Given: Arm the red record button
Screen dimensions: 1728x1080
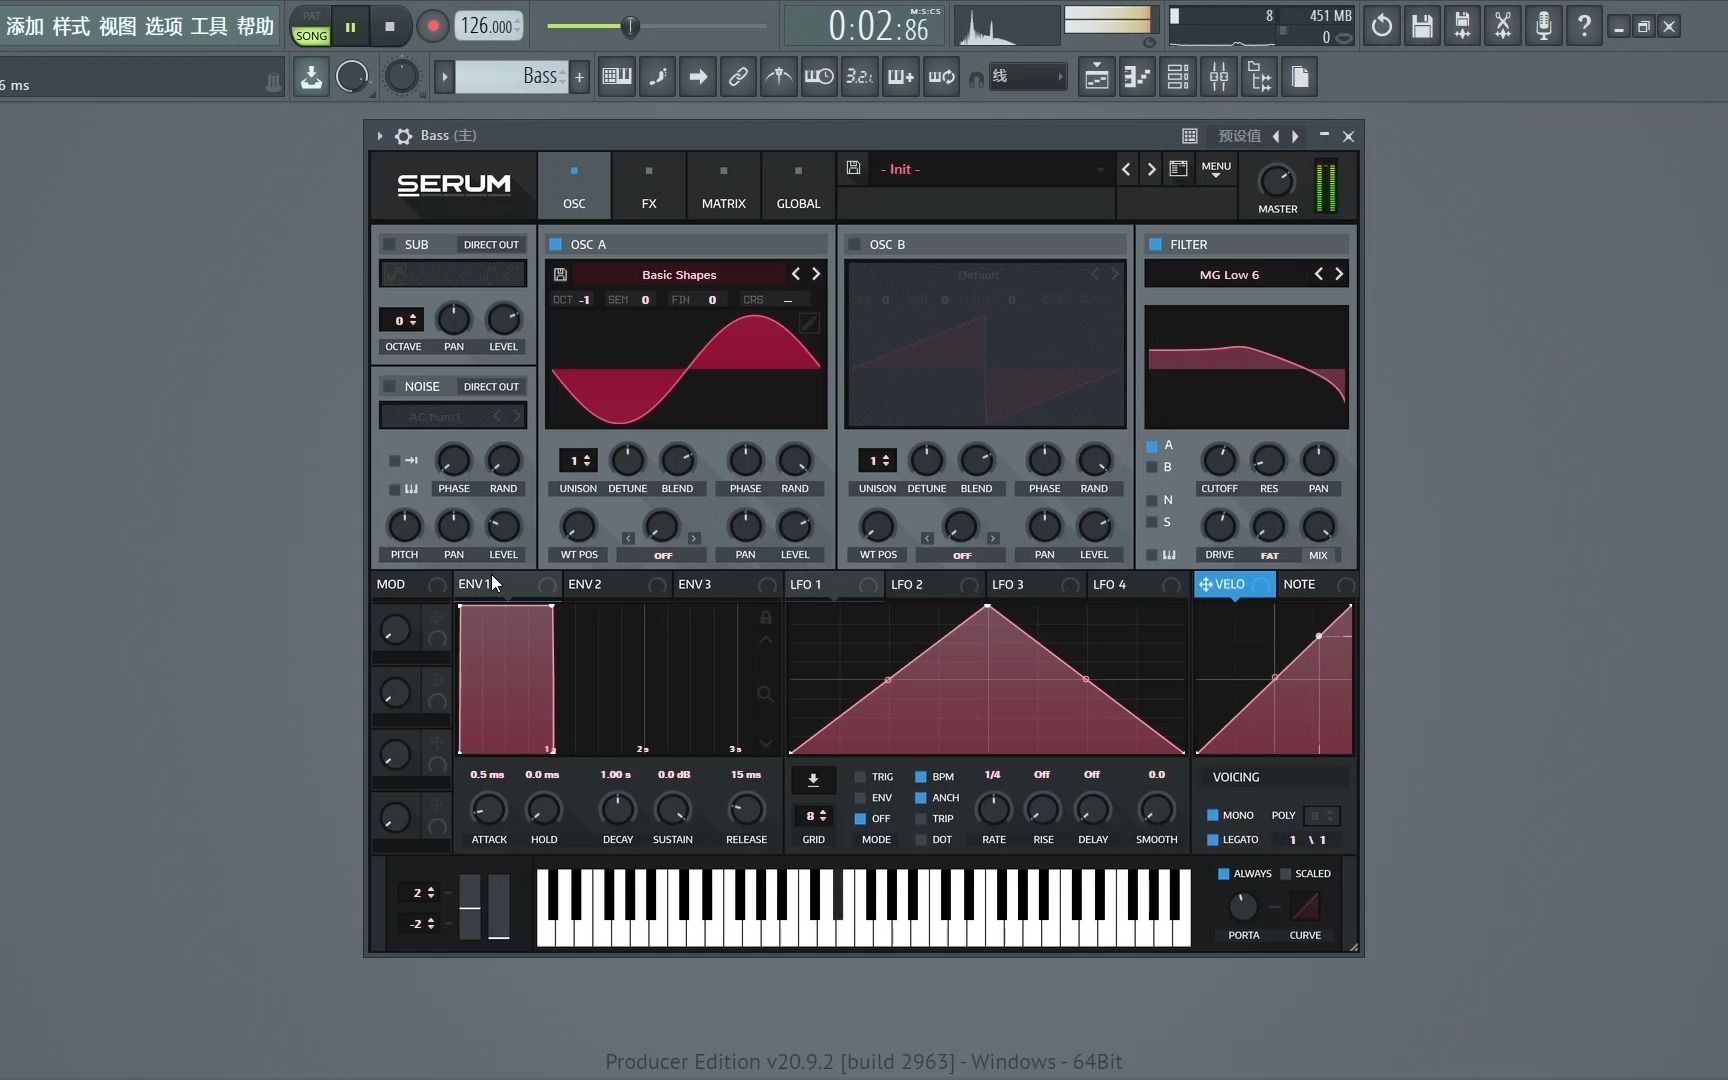Looking at the screenshot, I should [432, 27].
